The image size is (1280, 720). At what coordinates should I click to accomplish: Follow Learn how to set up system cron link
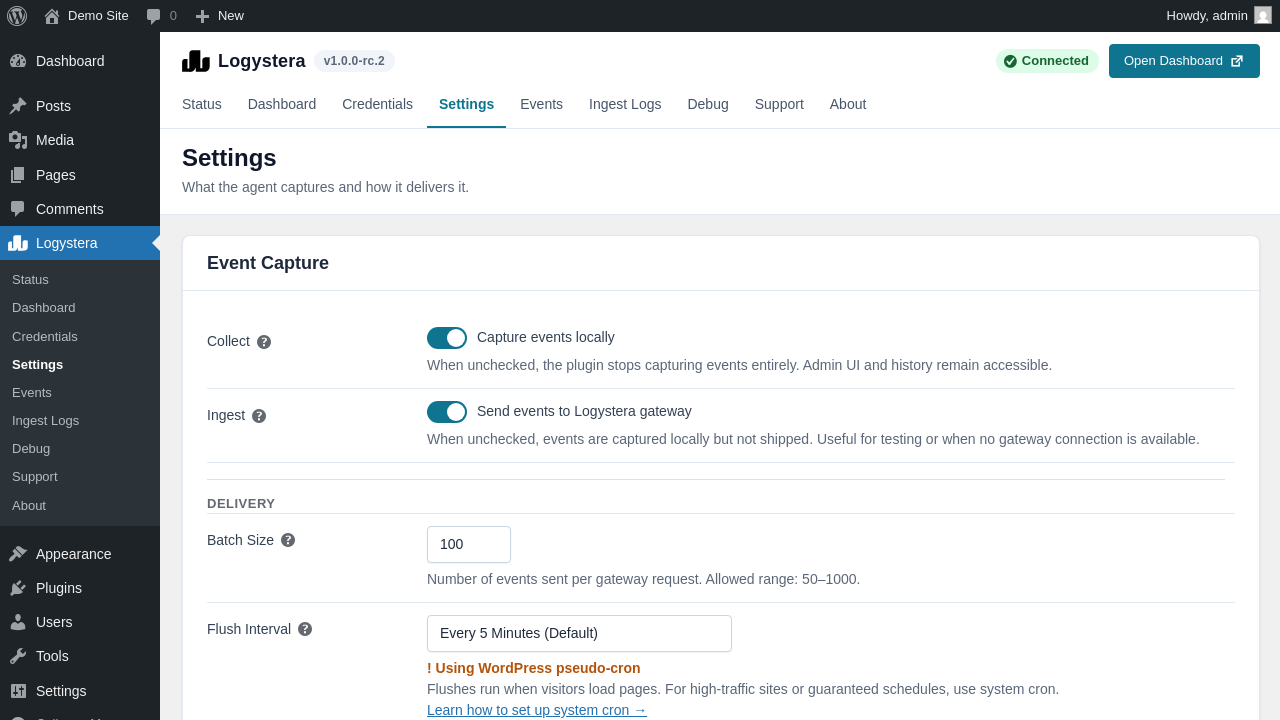click(537, 710)
